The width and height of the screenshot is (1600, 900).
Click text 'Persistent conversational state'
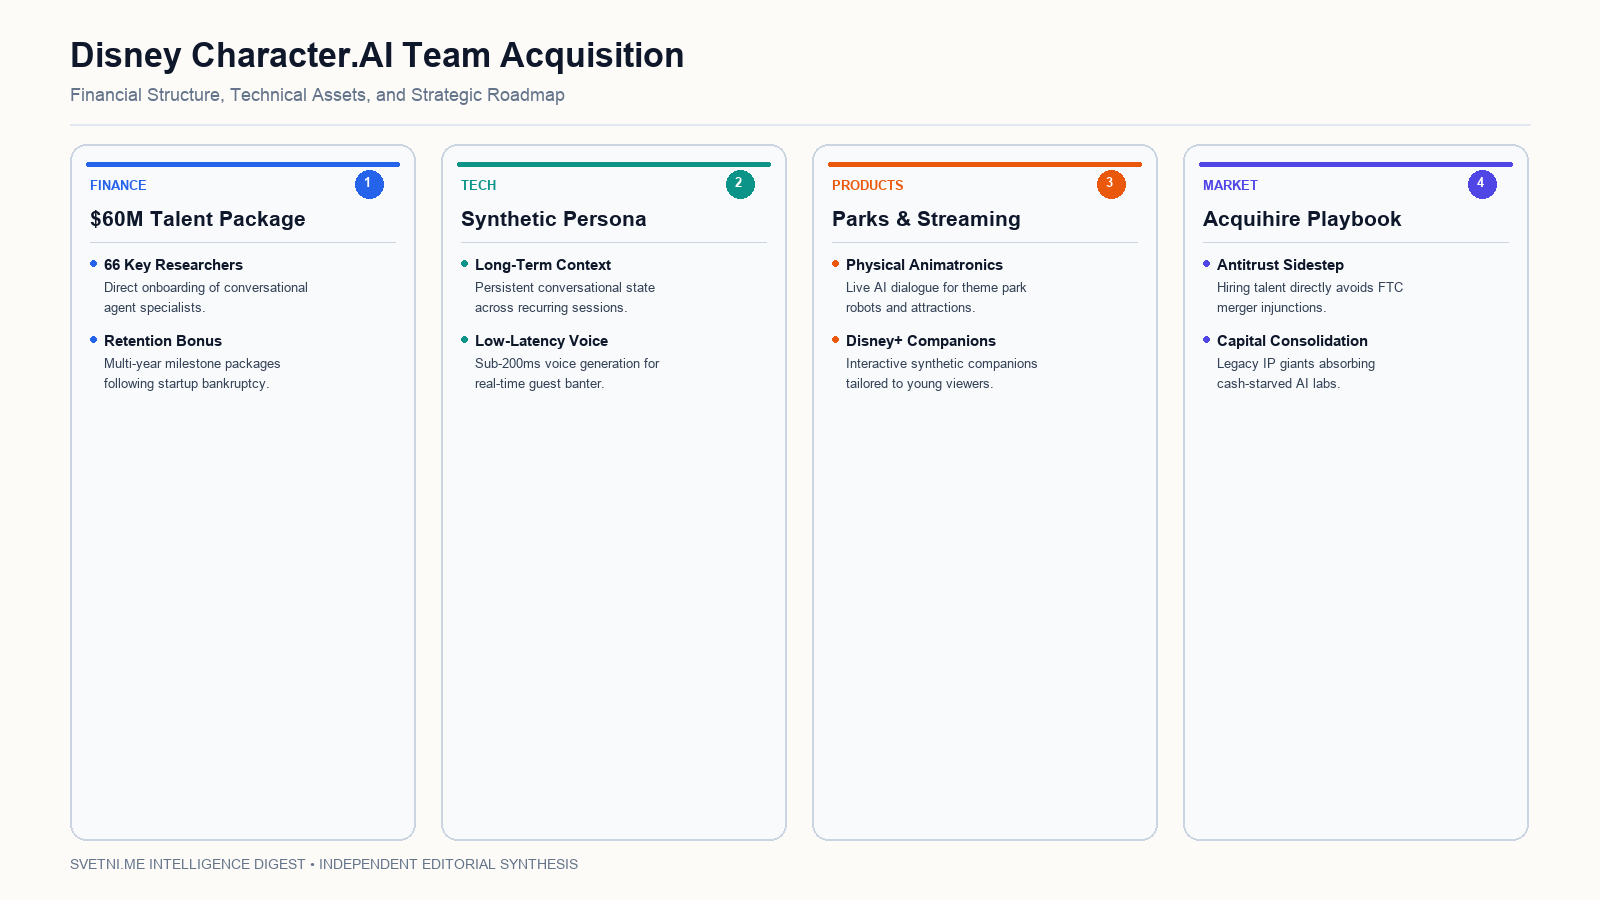point(565,287)
